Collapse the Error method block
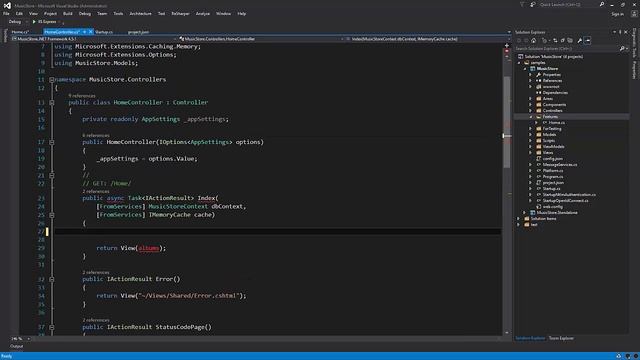This screenshot has height=360, width=640. click(x=51, y=279)
